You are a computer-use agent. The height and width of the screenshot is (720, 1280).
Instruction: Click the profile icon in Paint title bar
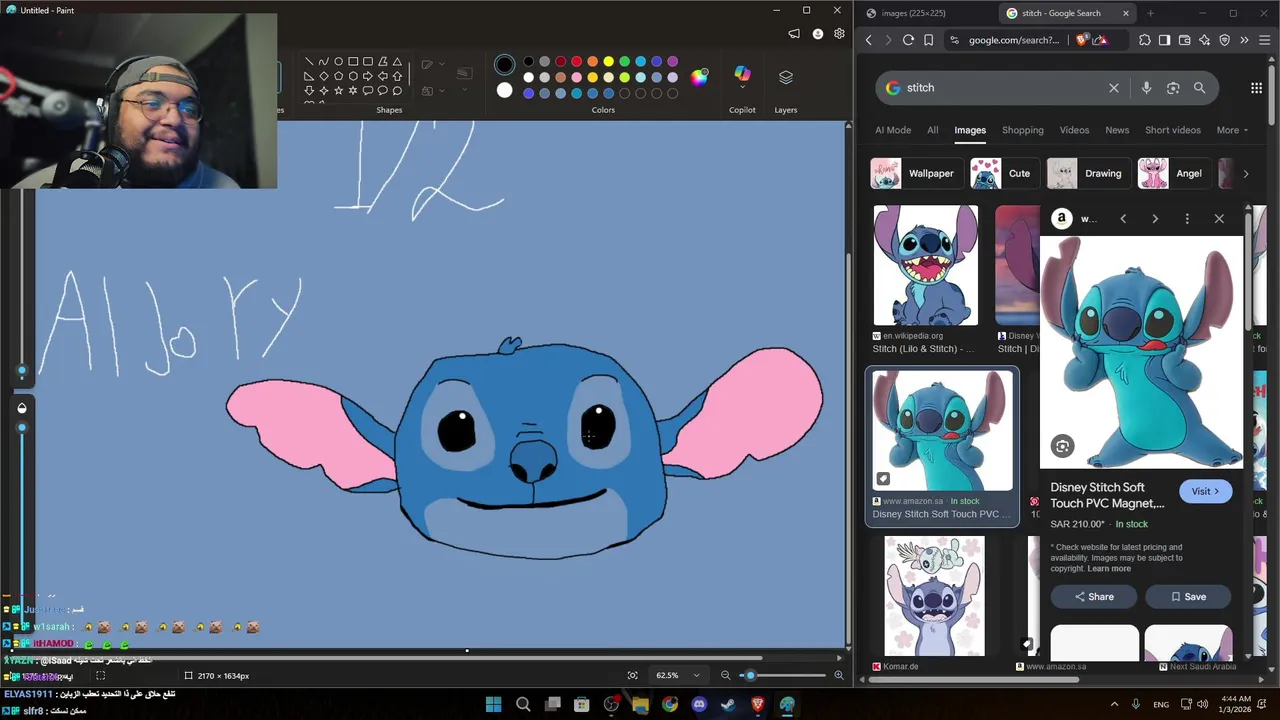point(817,34)
